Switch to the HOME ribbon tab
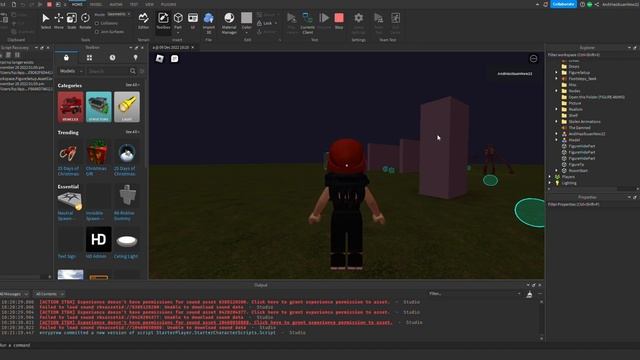The width and height of the screenshot is (640, 360). [77, 4]
